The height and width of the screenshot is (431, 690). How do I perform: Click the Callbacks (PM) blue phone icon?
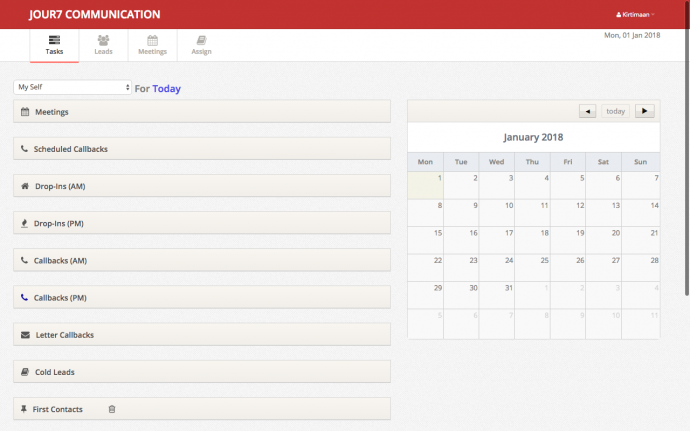24,298
